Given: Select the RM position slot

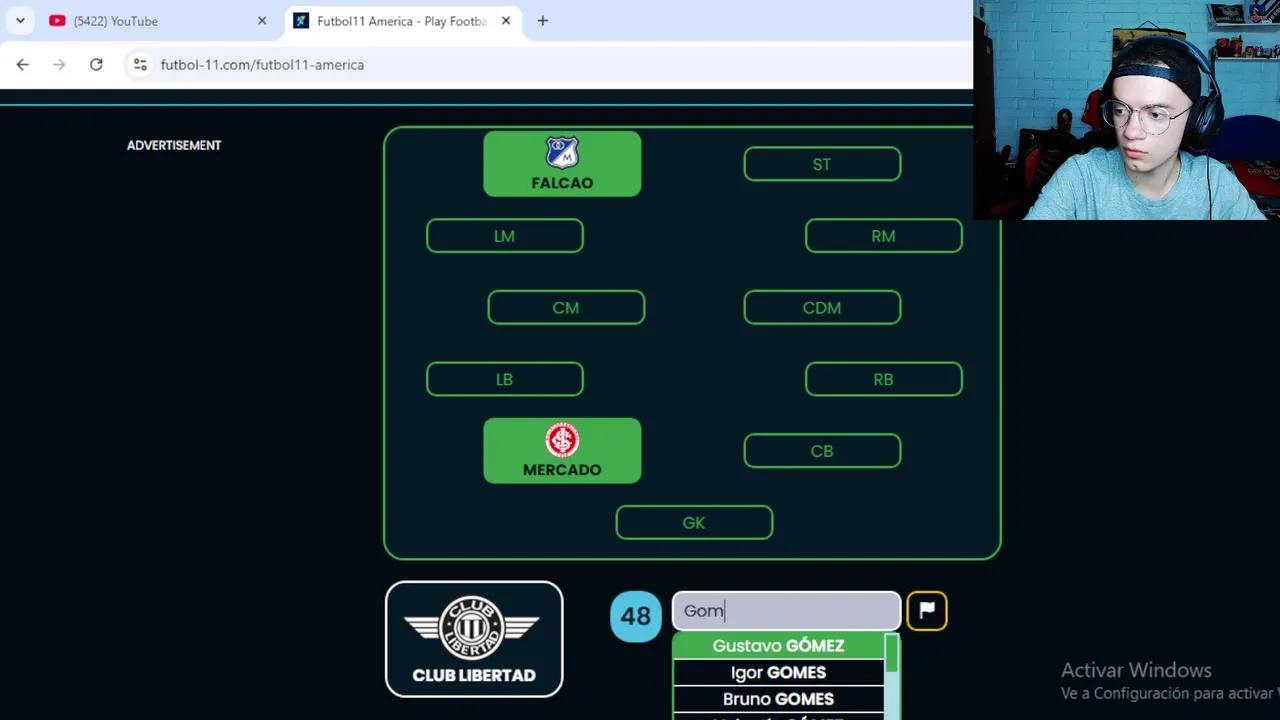Looking at the screenshot, I should point(883,236).
